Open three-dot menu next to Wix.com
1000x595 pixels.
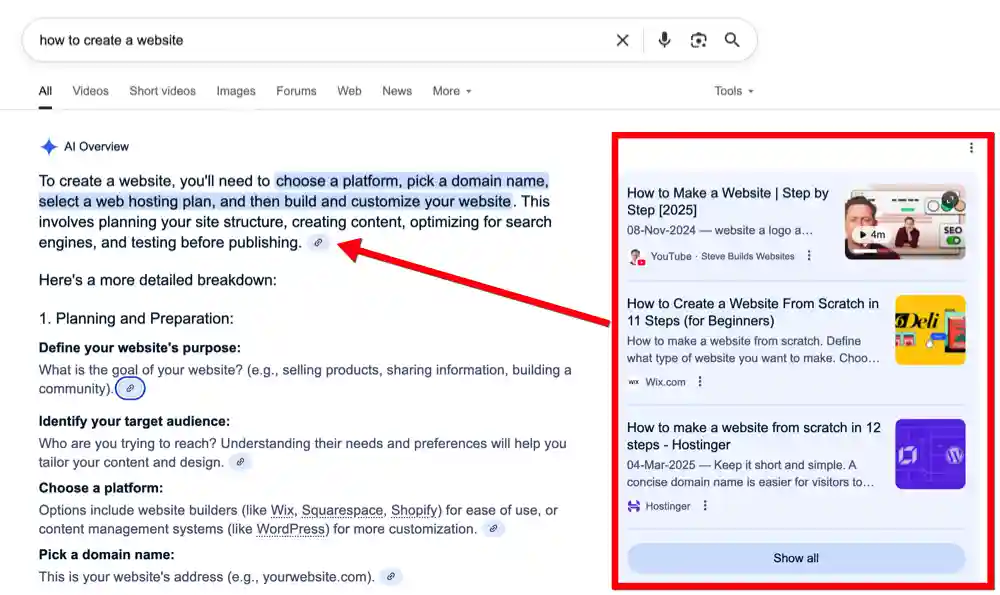point(700,381)
